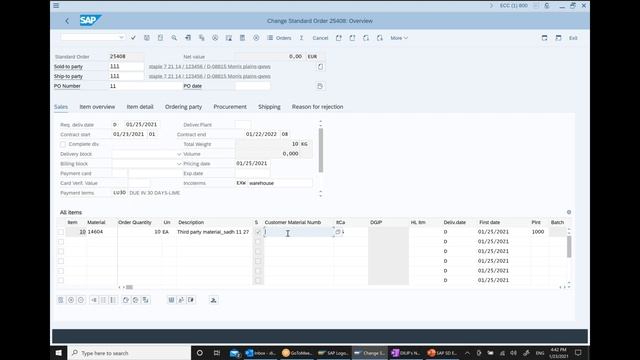The width and height of the screenshot is (640, 360).
Task: Open Task View on the taskbar
Action: pyautogui.click(x=217, y=353)
